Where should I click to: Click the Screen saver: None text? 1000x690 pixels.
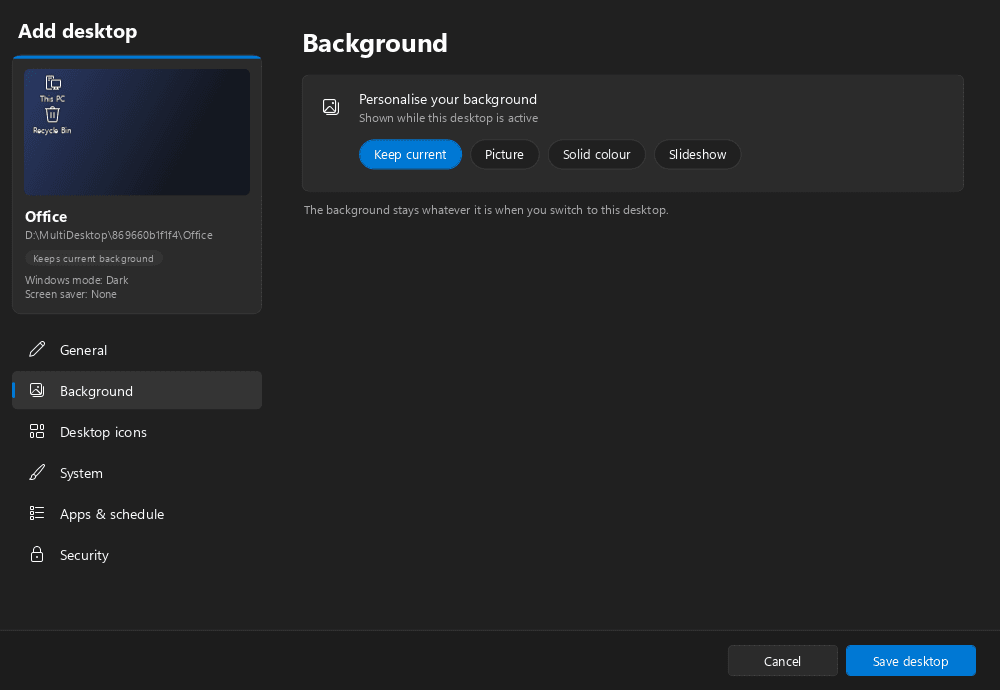click(71, 294)
